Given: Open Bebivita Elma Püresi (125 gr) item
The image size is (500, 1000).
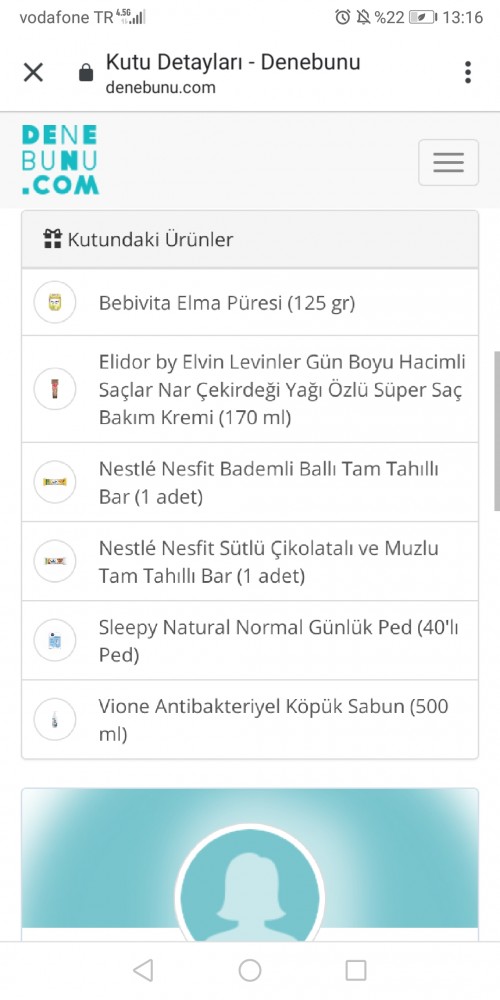Looking at the screenshot, I should tap(226, 303).
